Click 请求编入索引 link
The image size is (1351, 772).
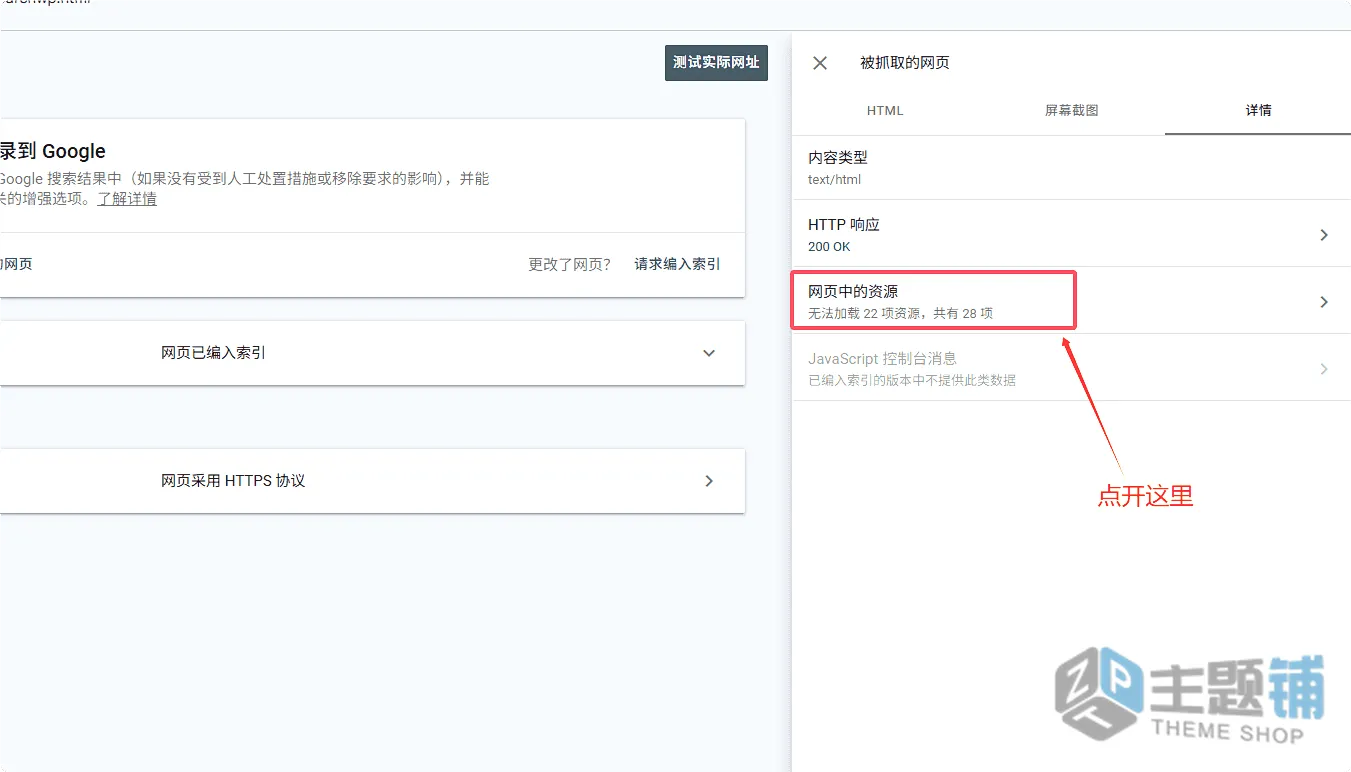pos(677,264)
